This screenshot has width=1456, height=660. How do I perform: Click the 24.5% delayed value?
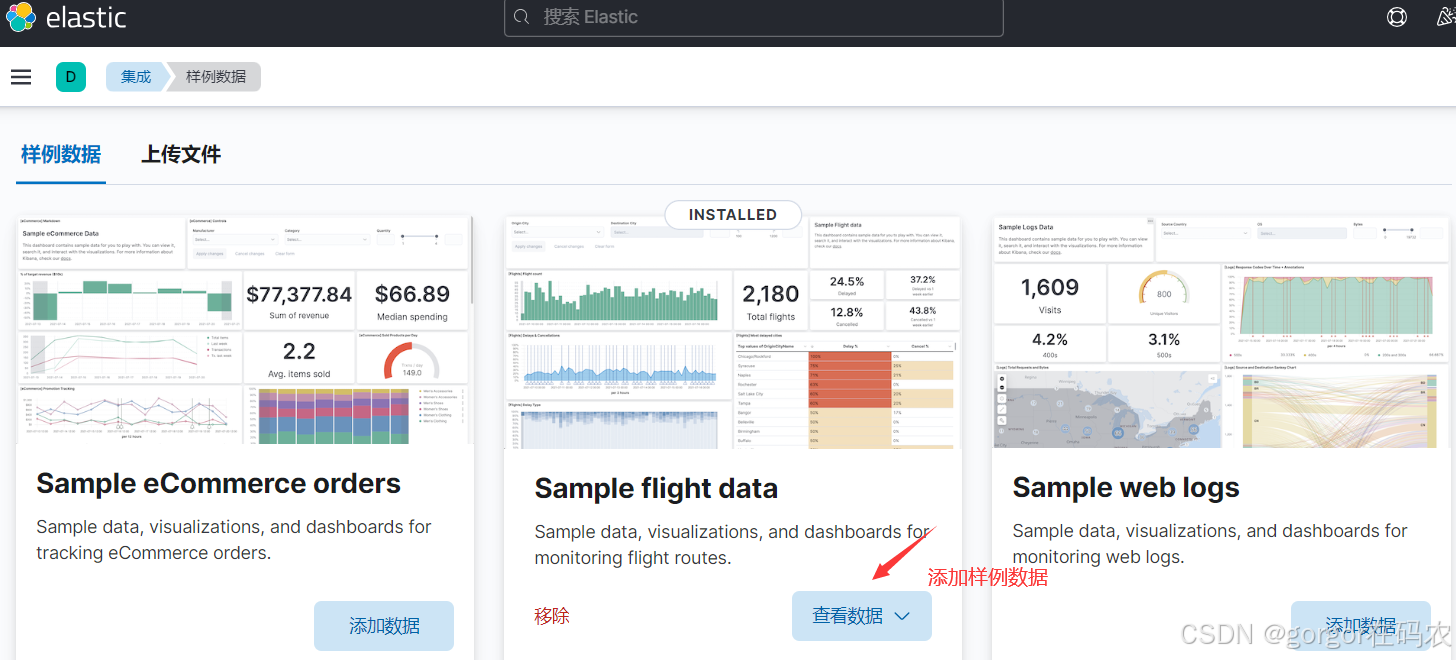click(847, 282)
